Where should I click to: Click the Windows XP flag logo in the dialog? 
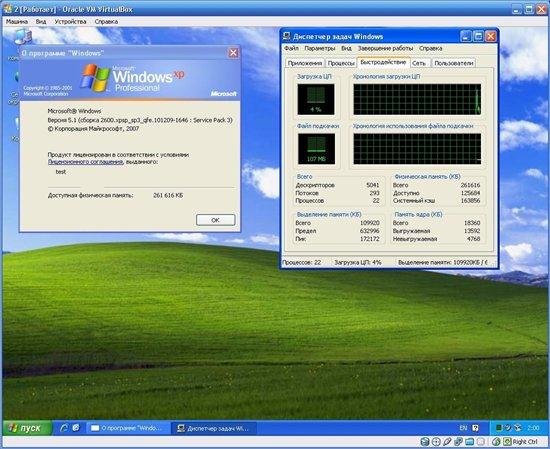coord(94,78)
